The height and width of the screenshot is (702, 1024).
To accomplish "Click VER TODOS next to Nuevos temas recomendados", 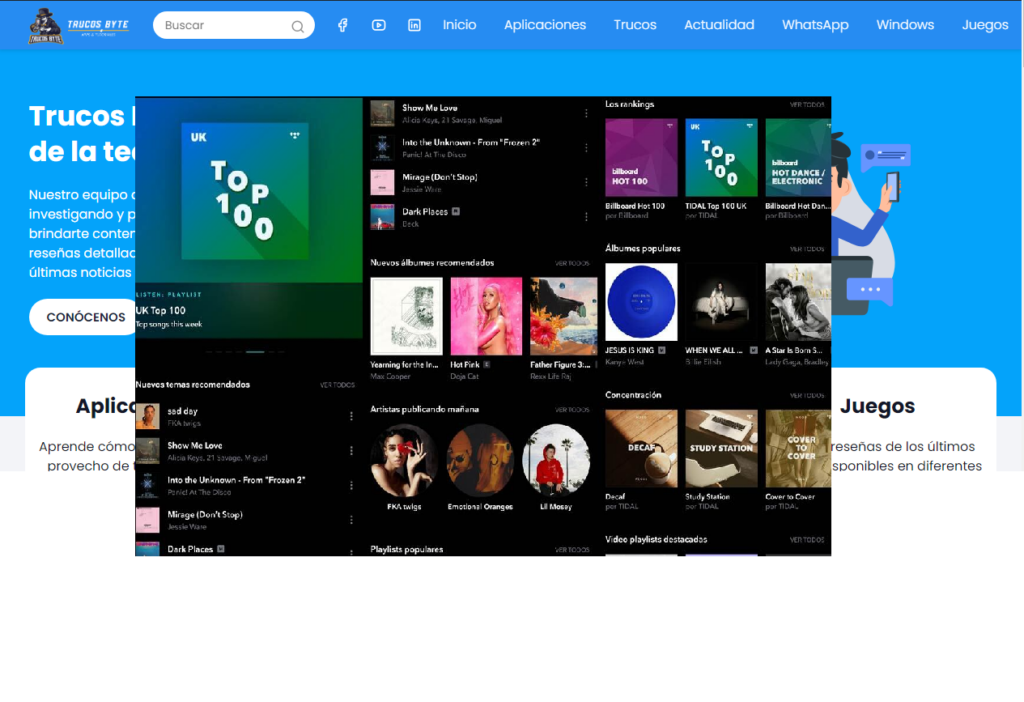I will pyautogui.click(x=337, y=385).
